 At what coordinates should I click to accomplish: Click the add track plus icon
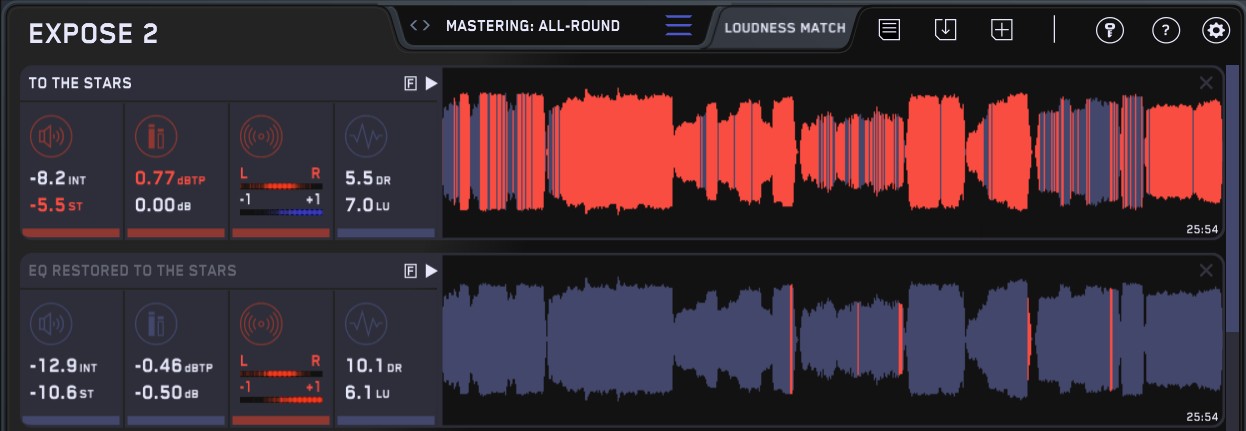tap(1001, 30)
